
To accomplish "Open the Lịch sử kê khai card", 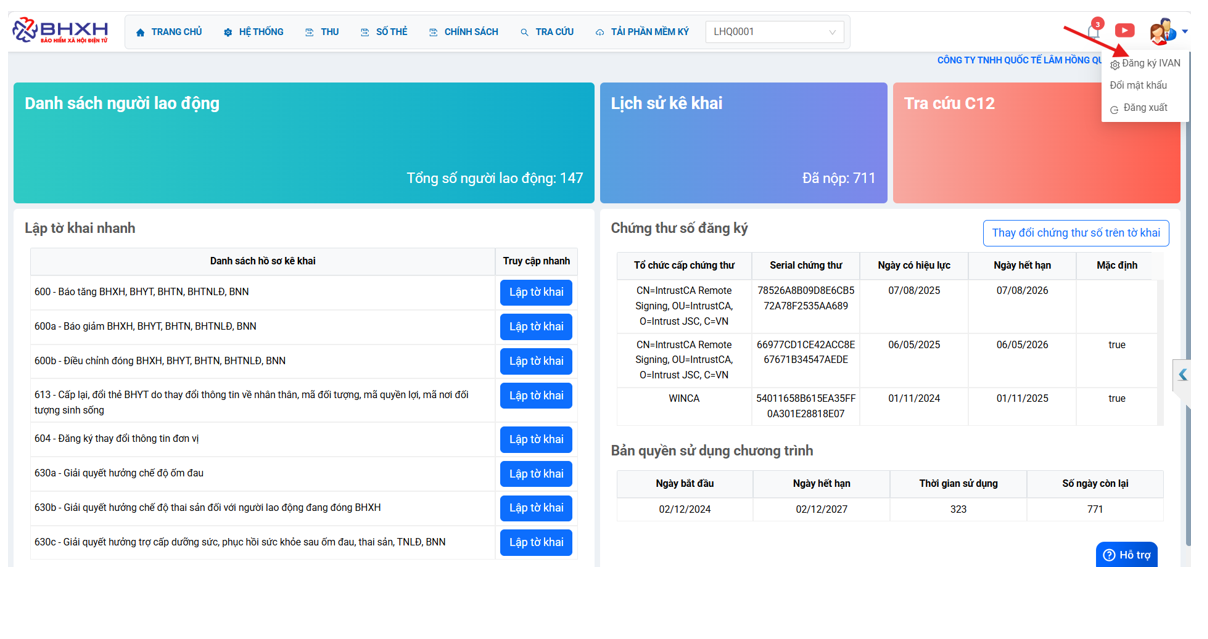I will pyautogui.click(x=743, y=143).
